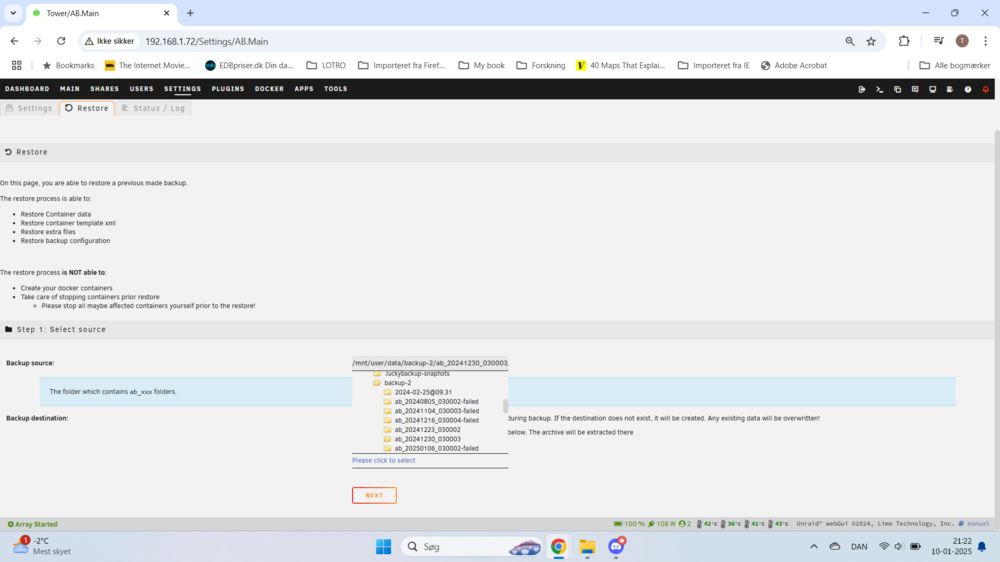Go back to previous page

(14, 41)
